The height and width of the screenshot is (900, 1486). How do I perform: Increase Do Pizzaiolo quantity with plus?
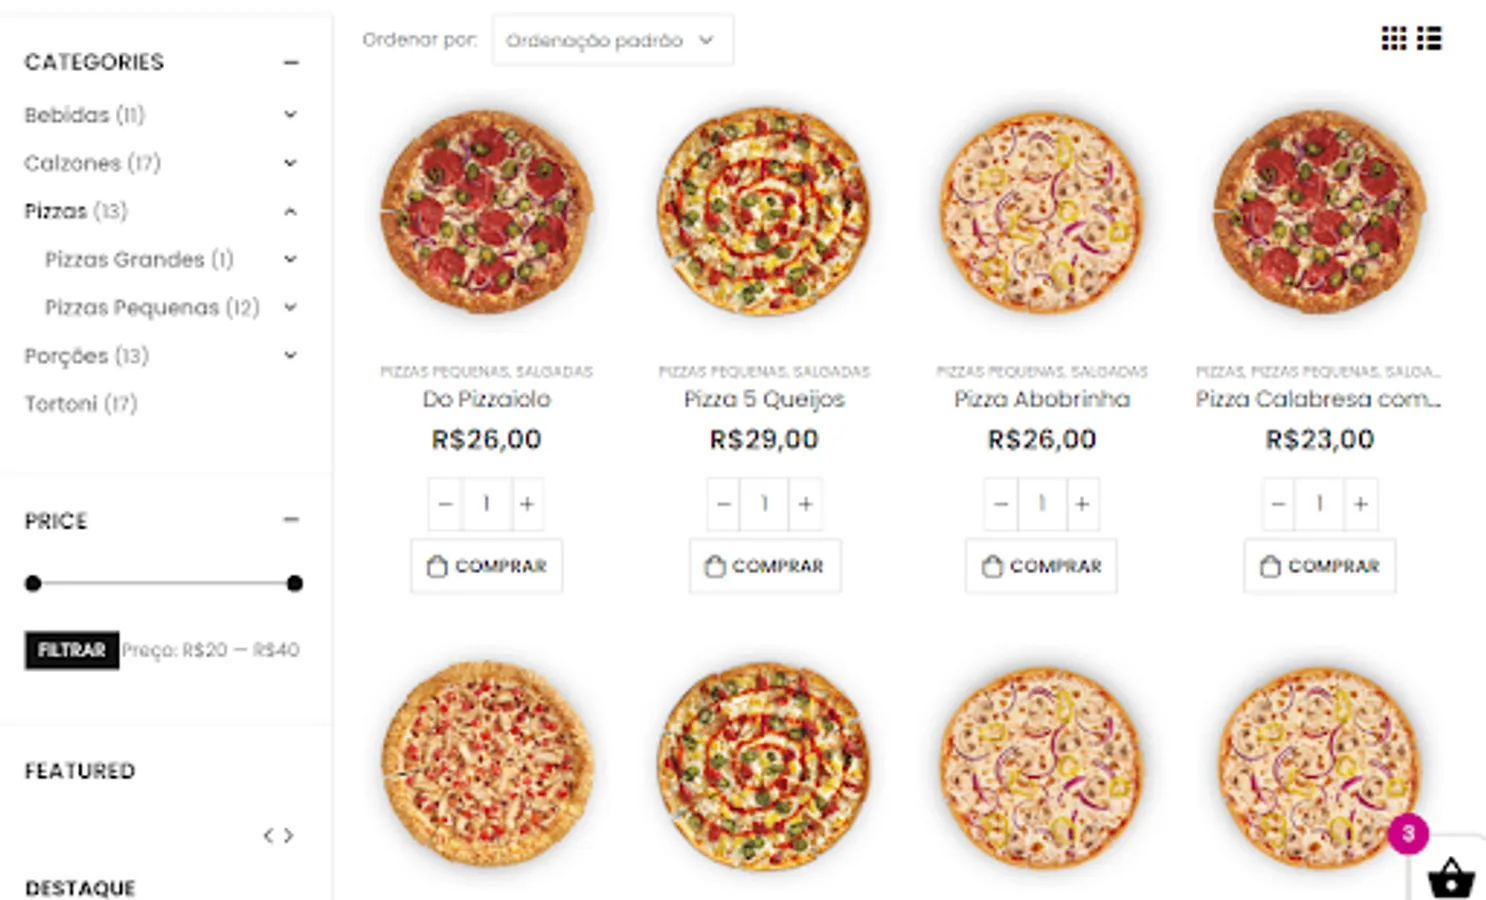[527, 504]
